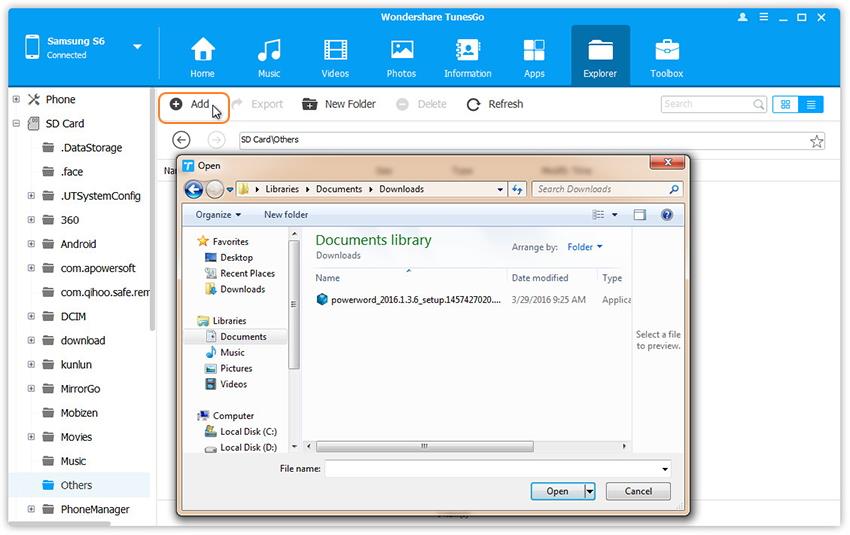
Task: Switch to thumbnail grid view
Action: [786, 104]
